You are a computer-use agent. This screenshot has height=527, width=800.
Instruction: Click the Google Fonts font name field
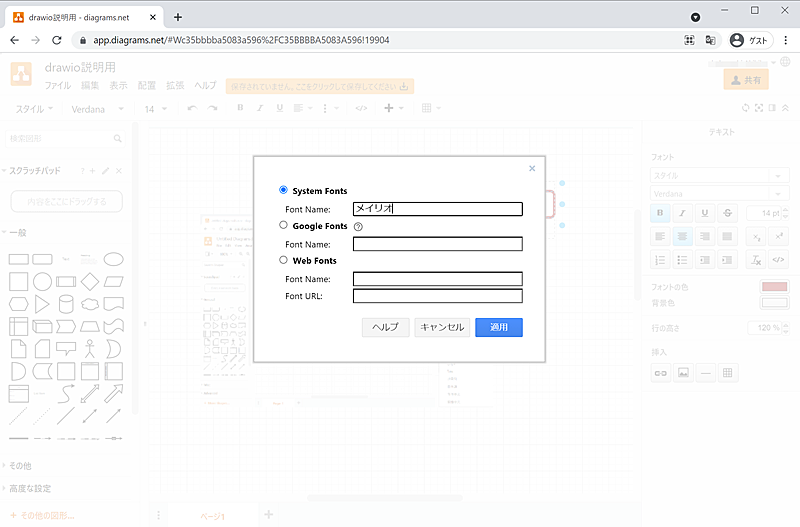click(437, 243)
